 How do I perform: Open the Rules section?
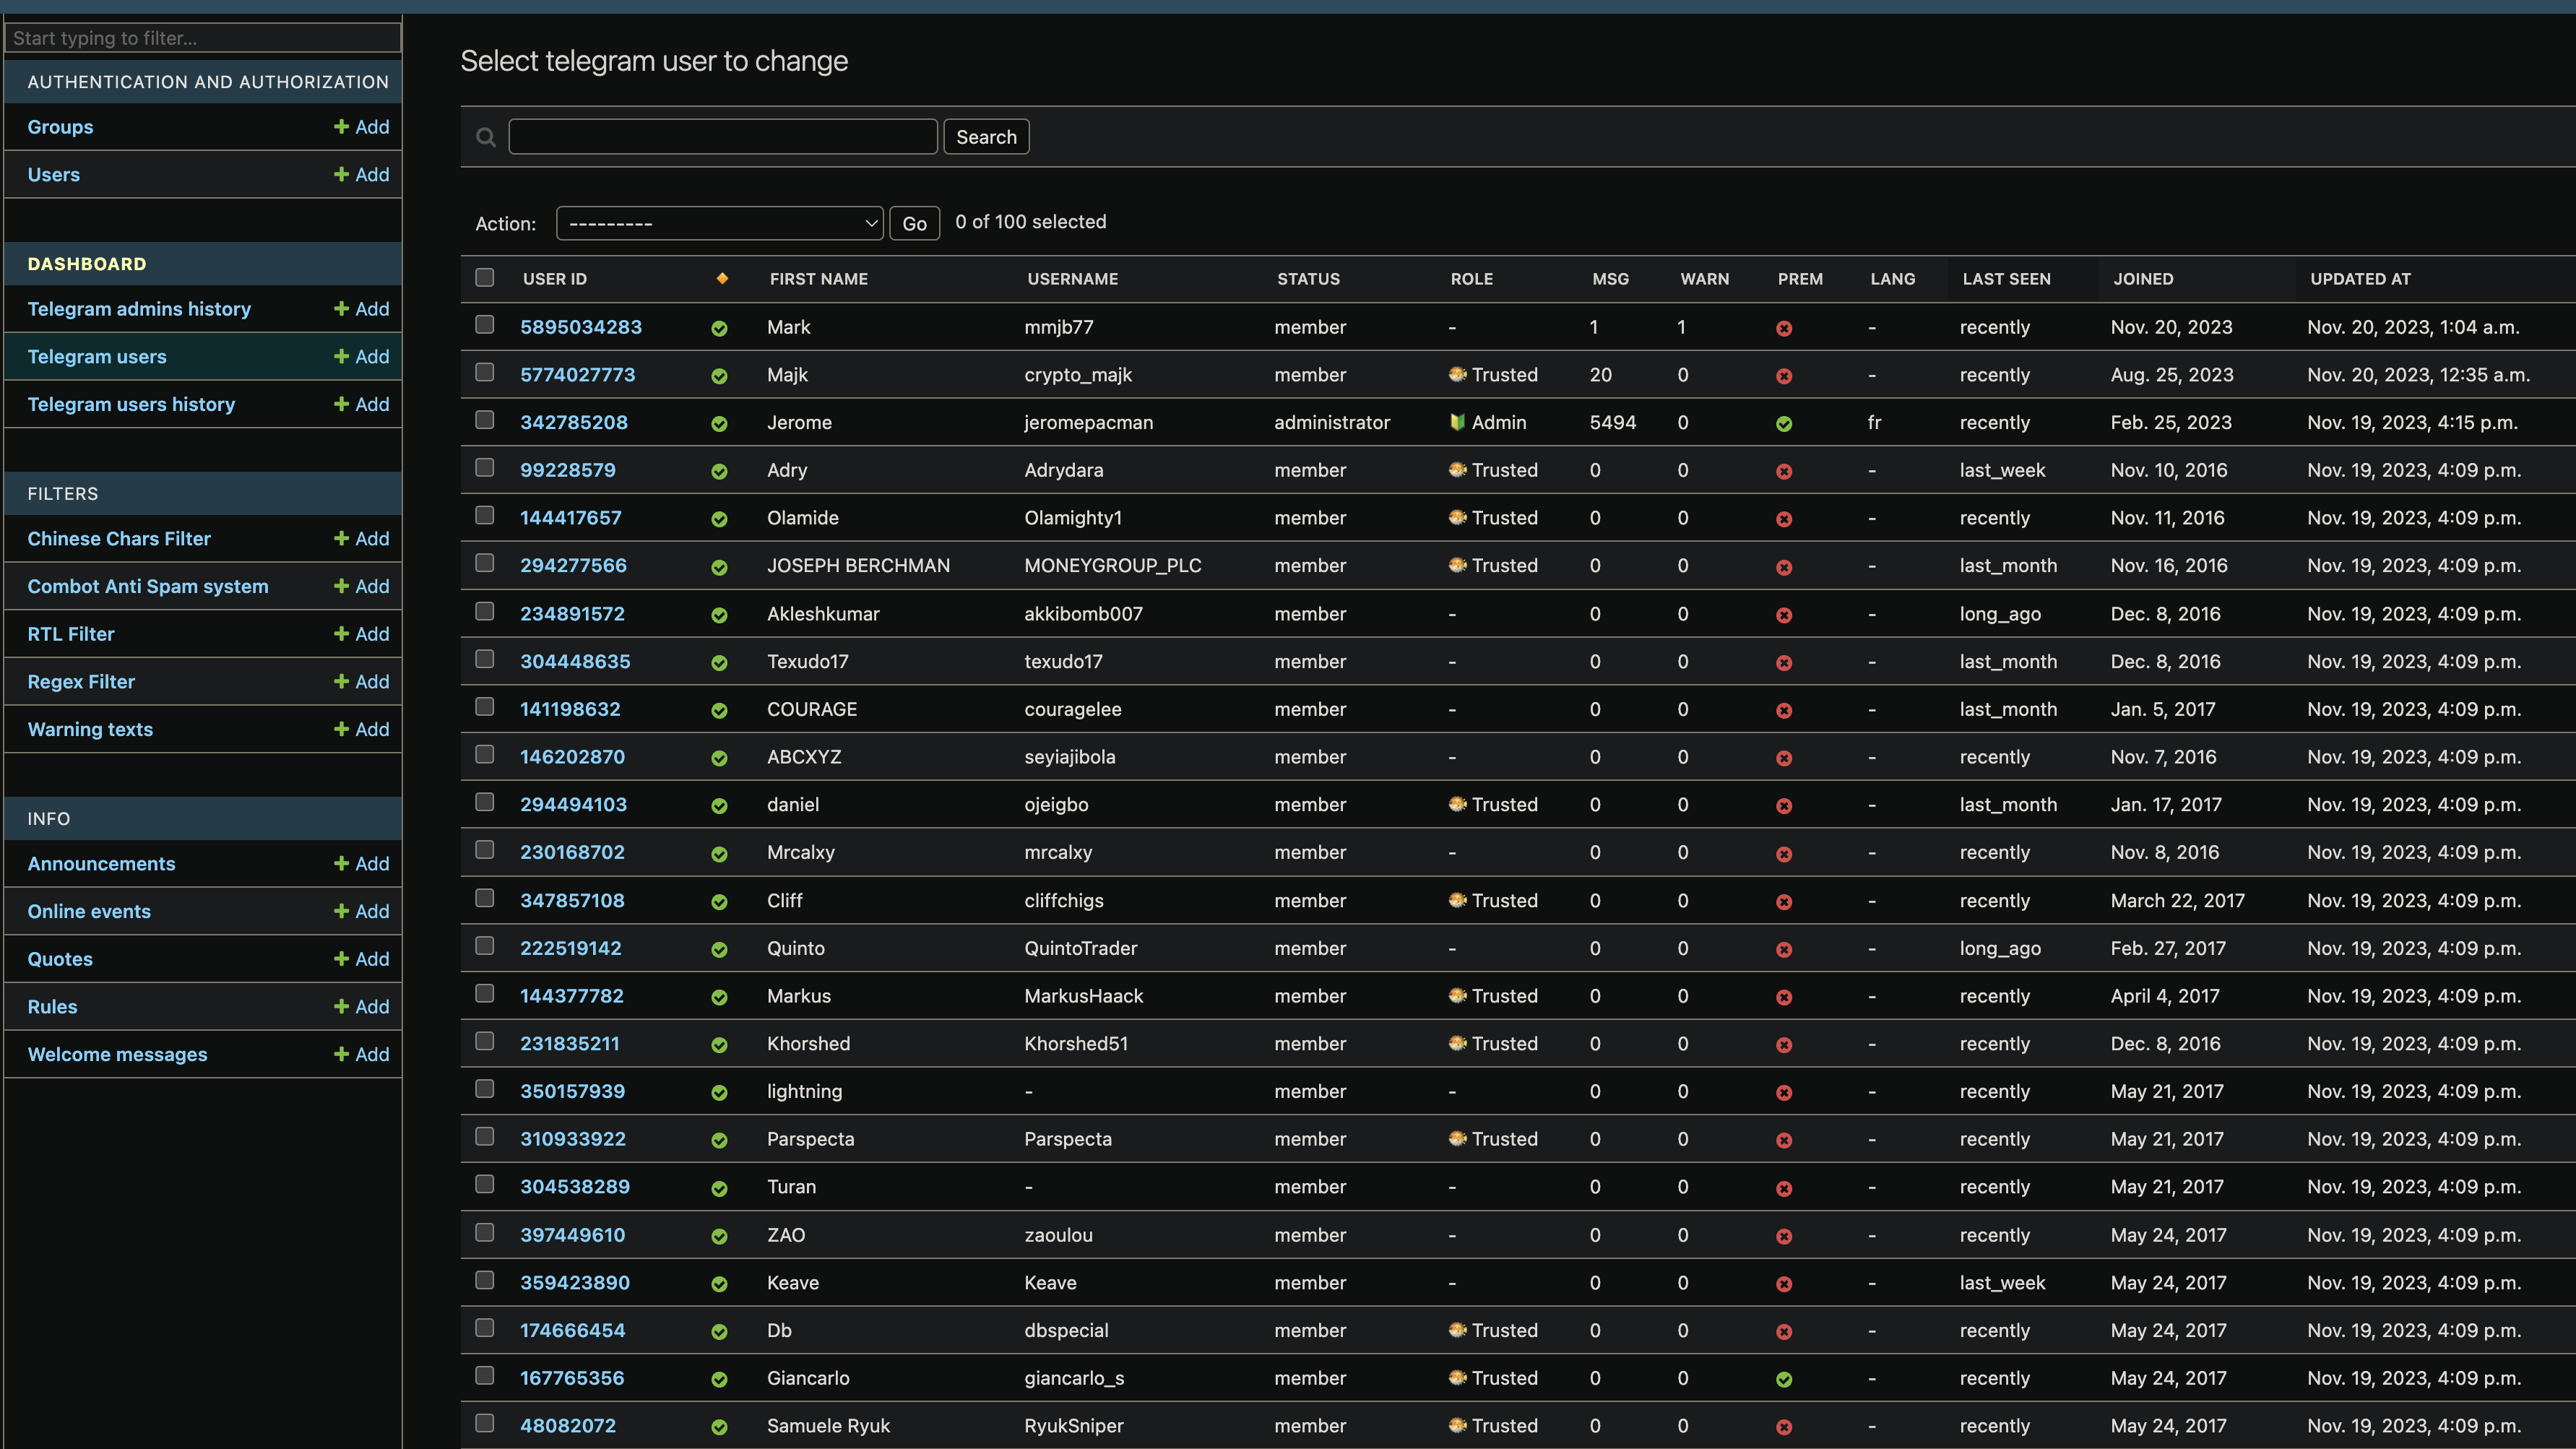[x=52, y=1007]
